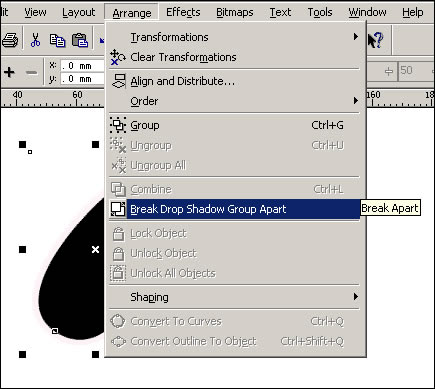435x389 pixels.
Task: Open the View menu
Action: point(35,12)
